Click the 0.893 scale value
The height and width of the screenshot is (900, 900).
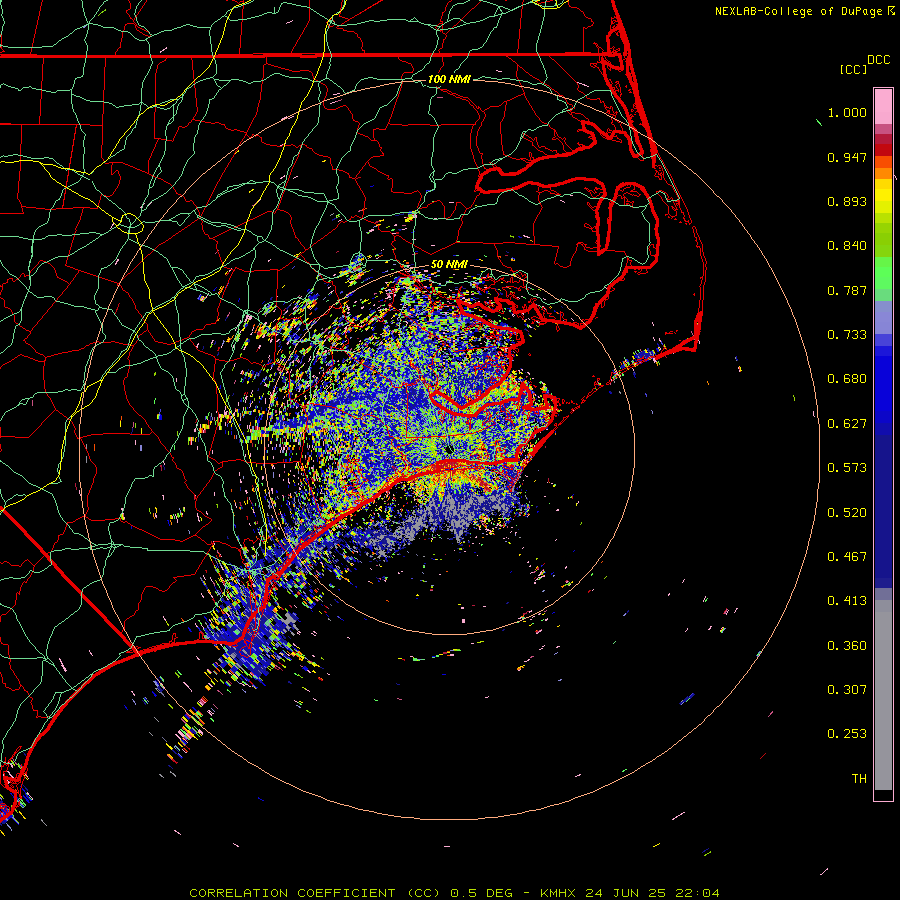[x=847, y=201]
